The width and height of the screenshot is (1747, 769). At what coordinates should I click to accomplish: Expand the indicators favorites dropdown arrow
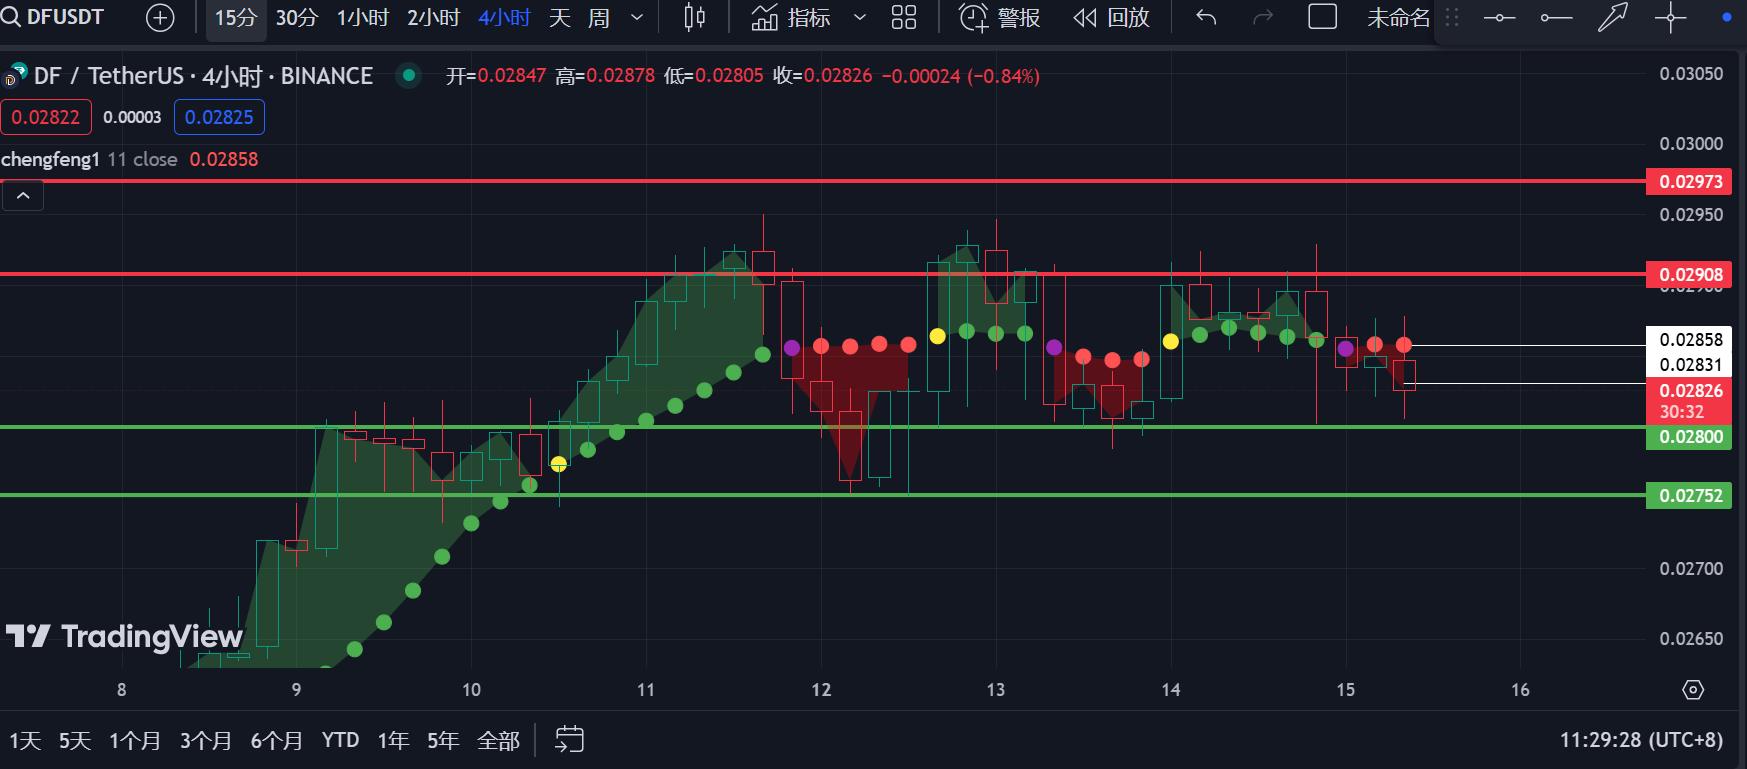[859, 18]
